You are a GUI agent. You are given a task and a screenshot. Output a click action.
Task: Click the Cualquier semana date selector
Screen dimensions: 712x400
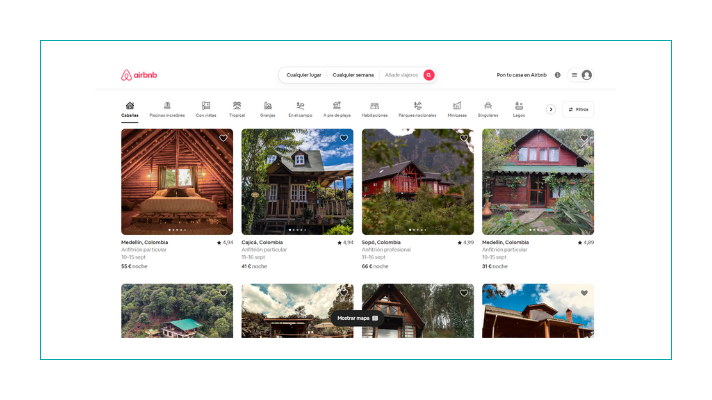pos(353,75)
